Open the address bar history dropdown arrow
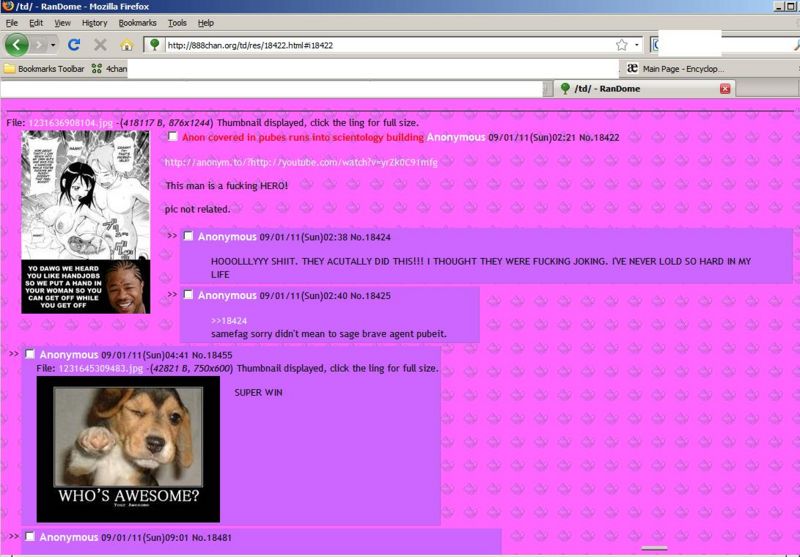800x557 pixels. coord(637,45)
